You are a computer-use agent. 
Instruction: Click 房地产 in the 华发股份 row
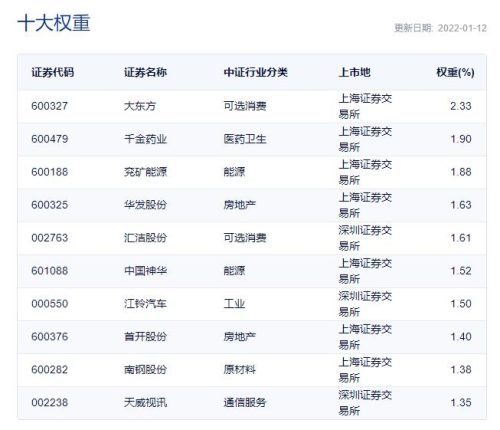tap(239, 205)
